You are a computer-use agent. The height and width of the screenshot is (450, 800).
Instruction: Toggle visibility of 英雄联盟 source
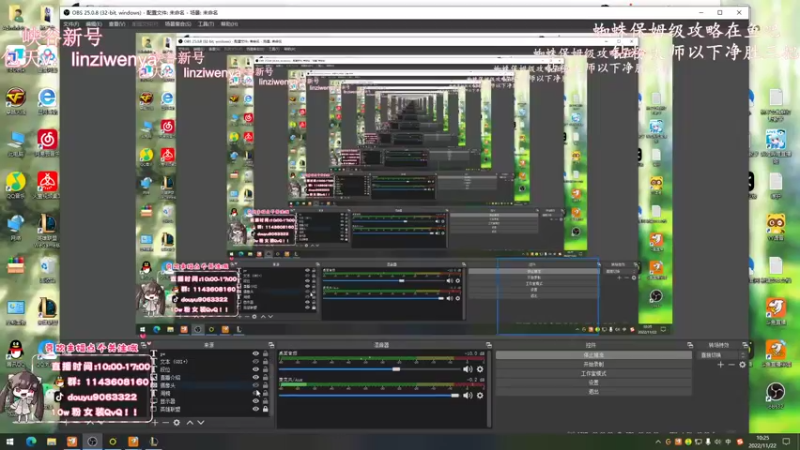pos(256,409)
